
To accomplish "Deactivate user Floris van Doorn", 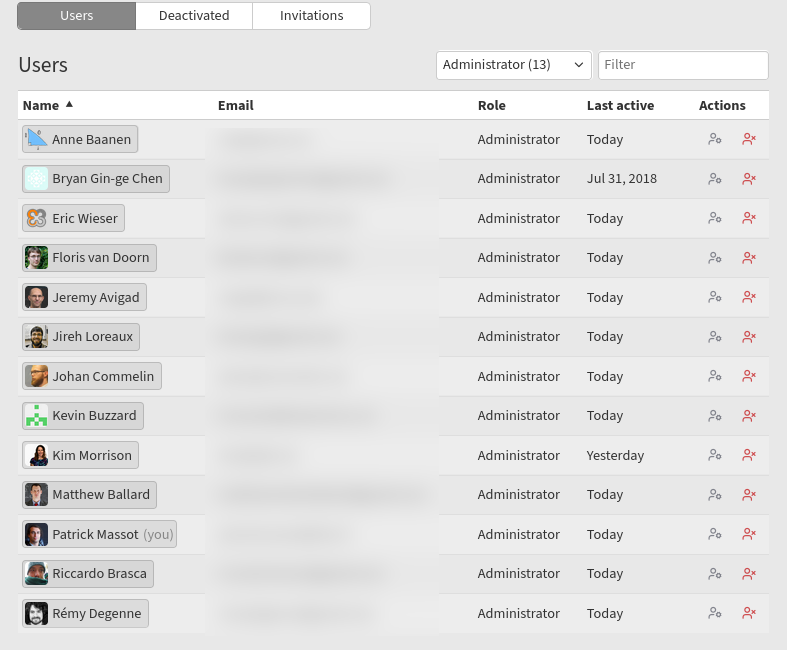I will (748, 258).
